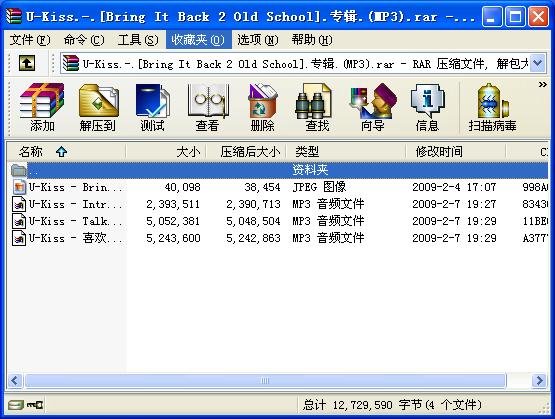Minimize the WinRAR window
555x419 pixels.
tap(492, 17)
